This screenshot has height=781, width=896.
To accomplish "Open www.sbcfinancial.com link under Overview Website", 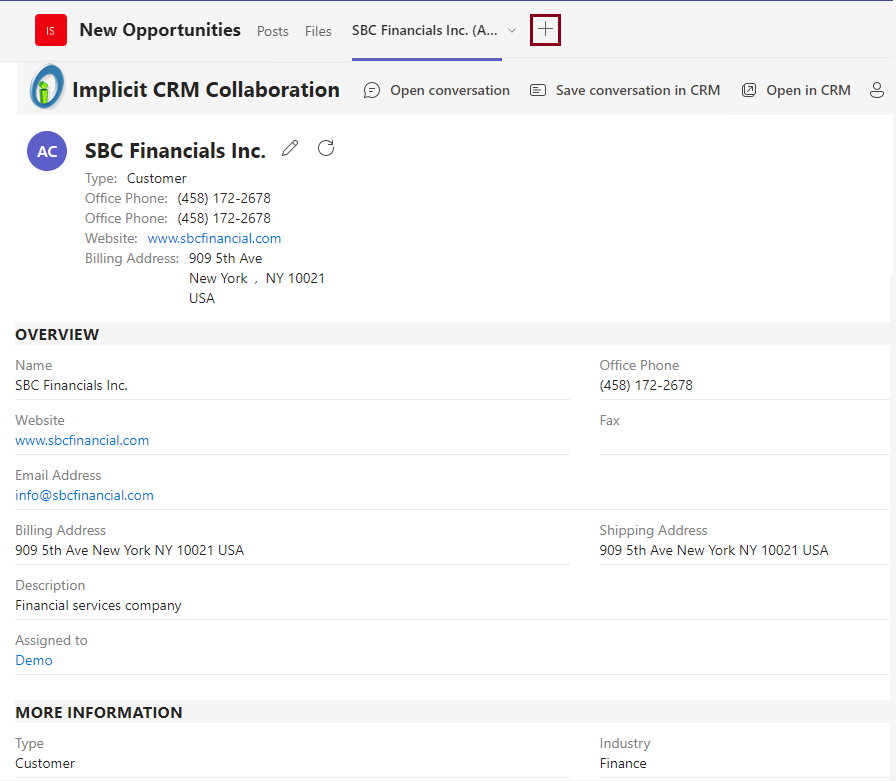I will (x=82, y=440).
